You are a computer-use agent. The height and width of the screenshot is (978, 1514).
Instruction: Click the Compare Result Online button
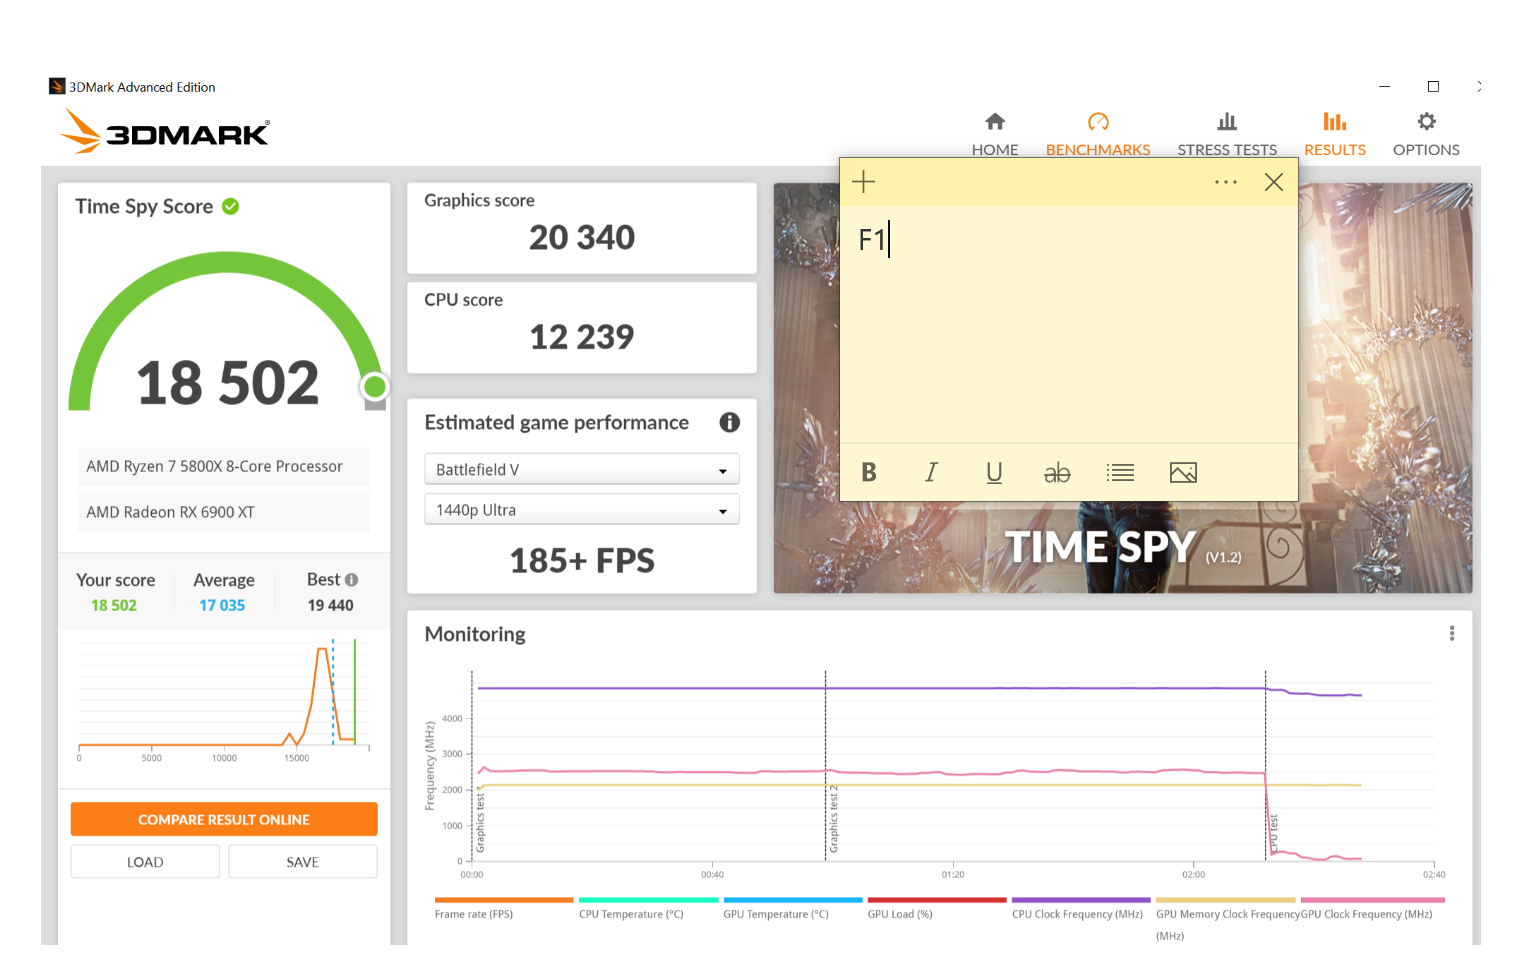224,819
